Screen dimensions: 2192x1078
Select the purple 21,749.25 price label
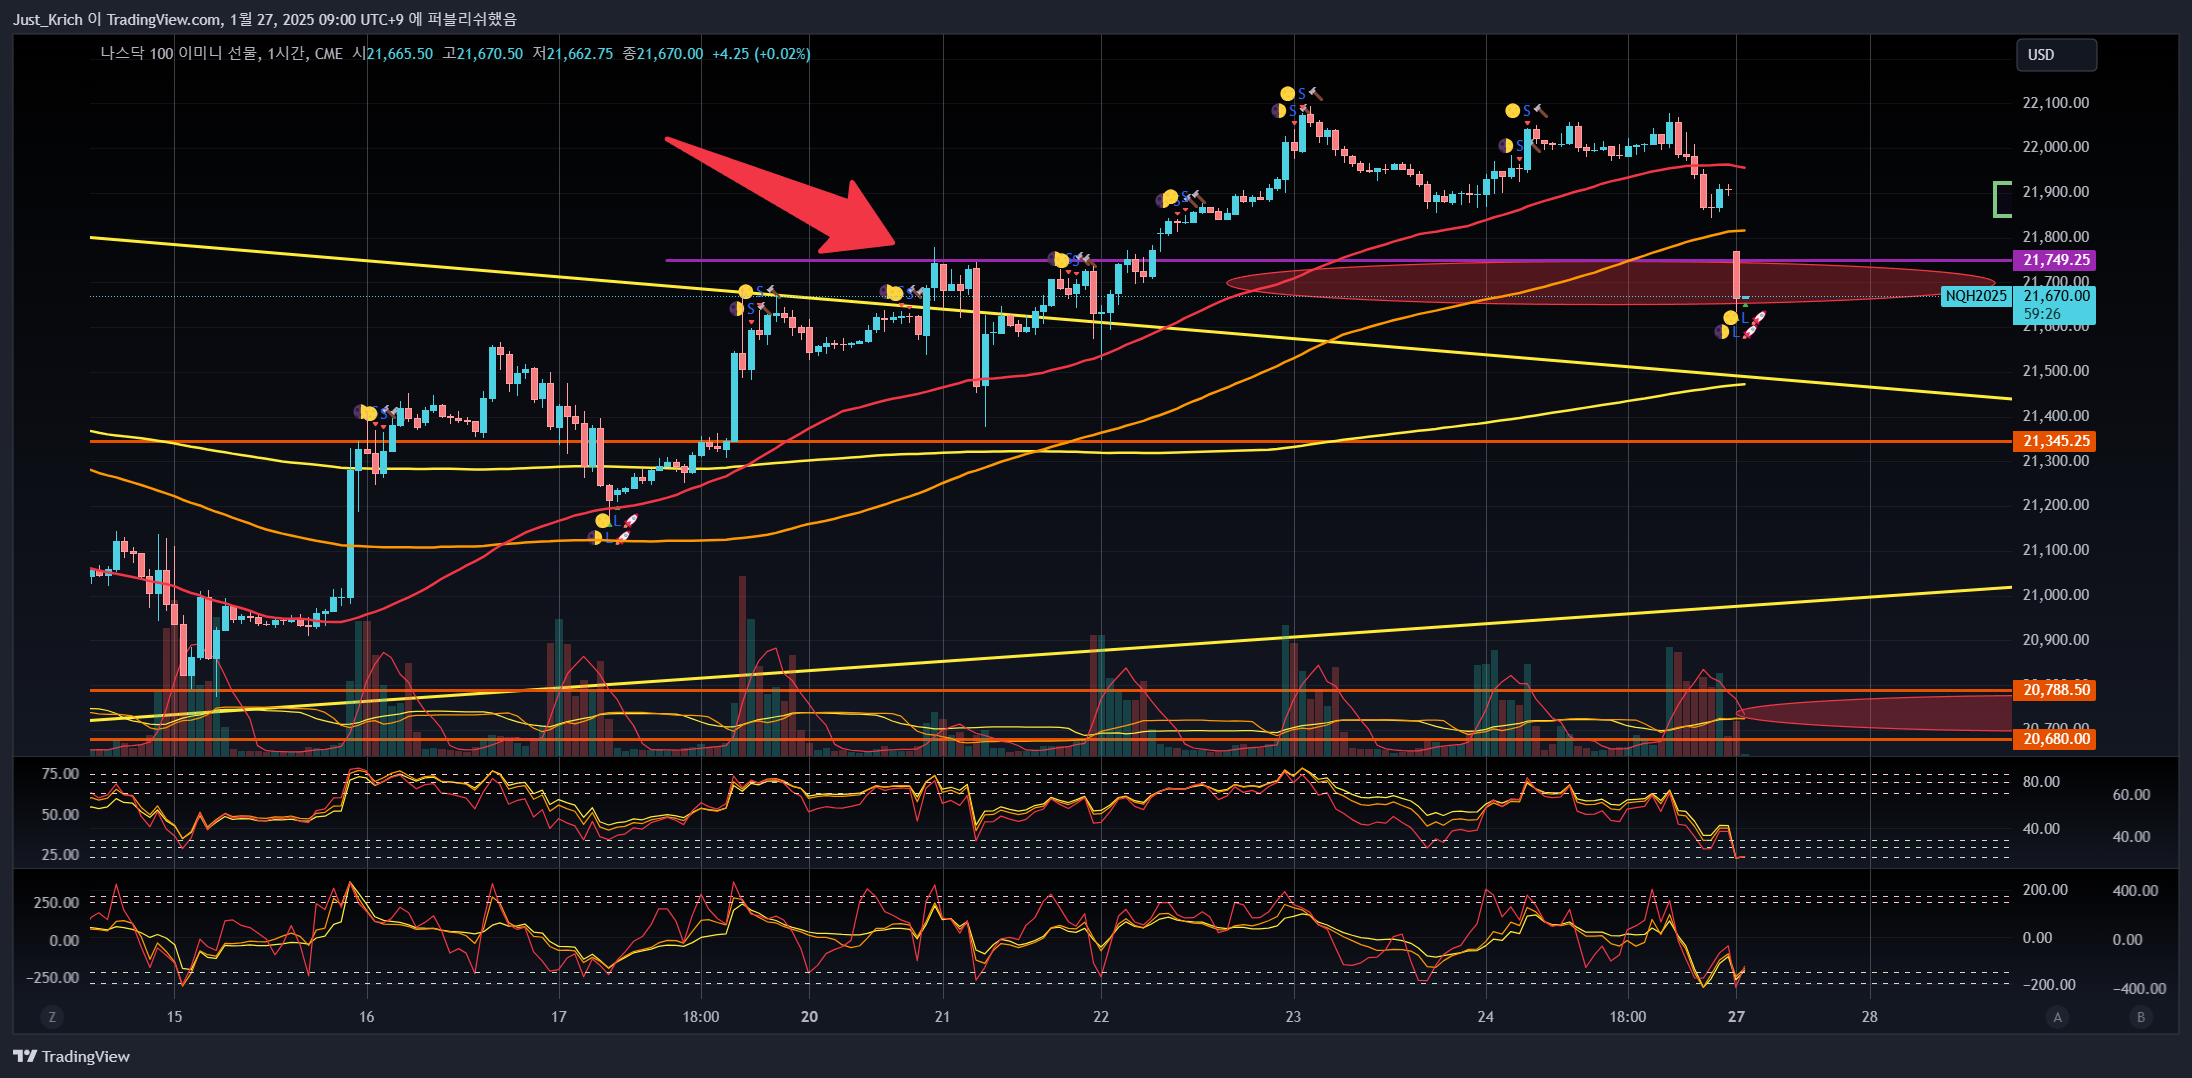click(2054, 260)
